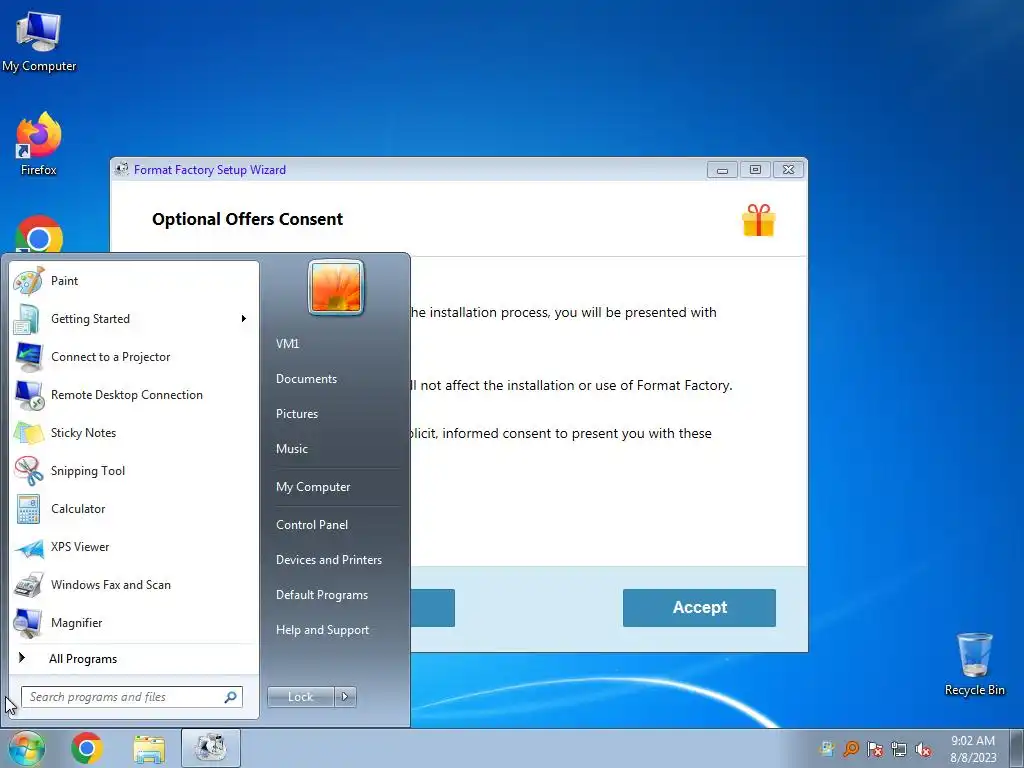Launch Windows Fax and Scan
1024x768 pixels.
pos(134,585)
